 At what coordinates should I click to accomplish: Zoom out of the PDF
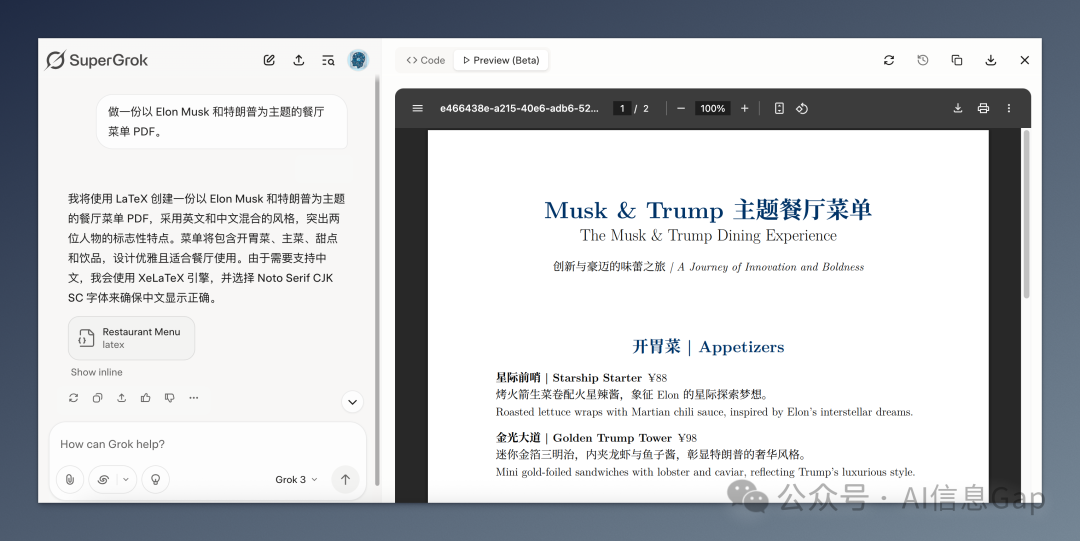click(681, 108)
